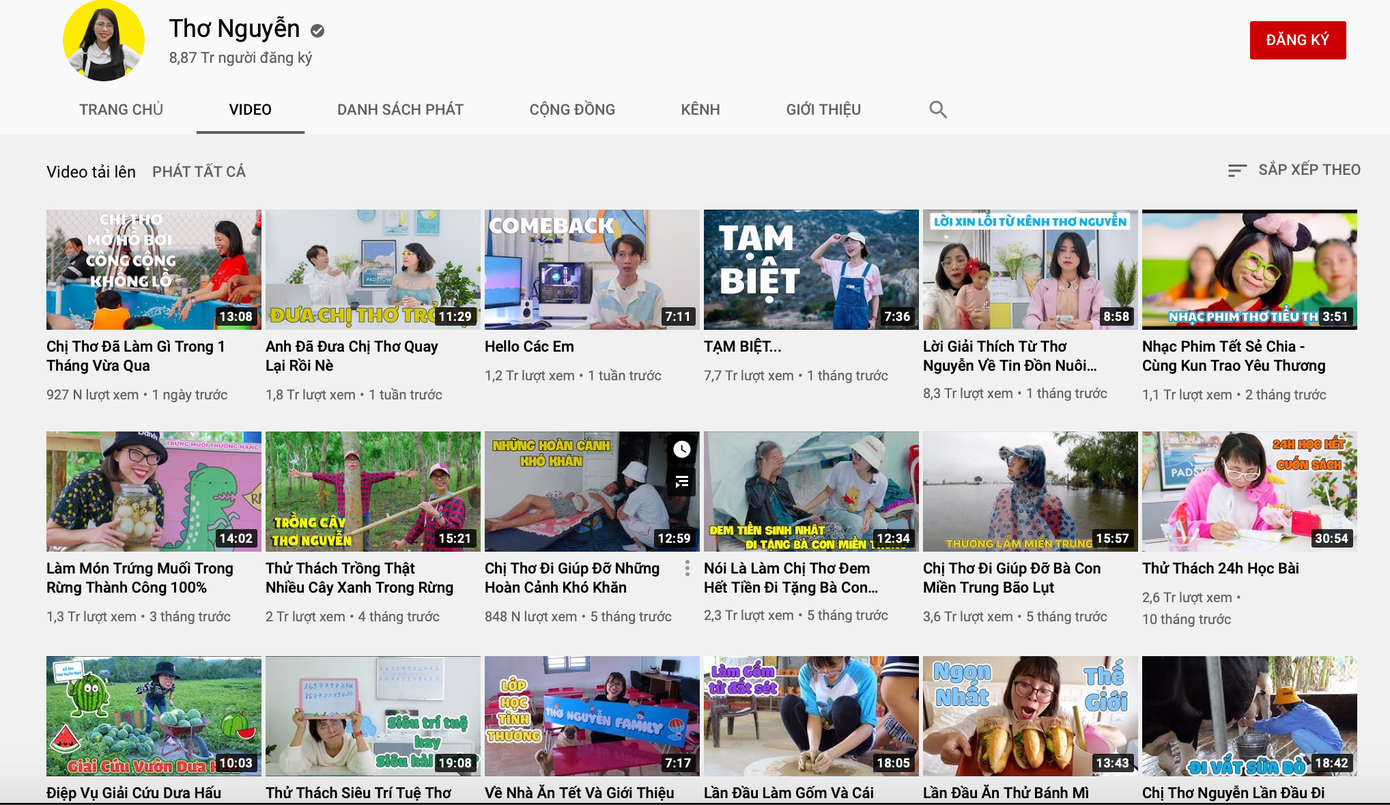Open the video titled 'Hello Các Em'

529,346
